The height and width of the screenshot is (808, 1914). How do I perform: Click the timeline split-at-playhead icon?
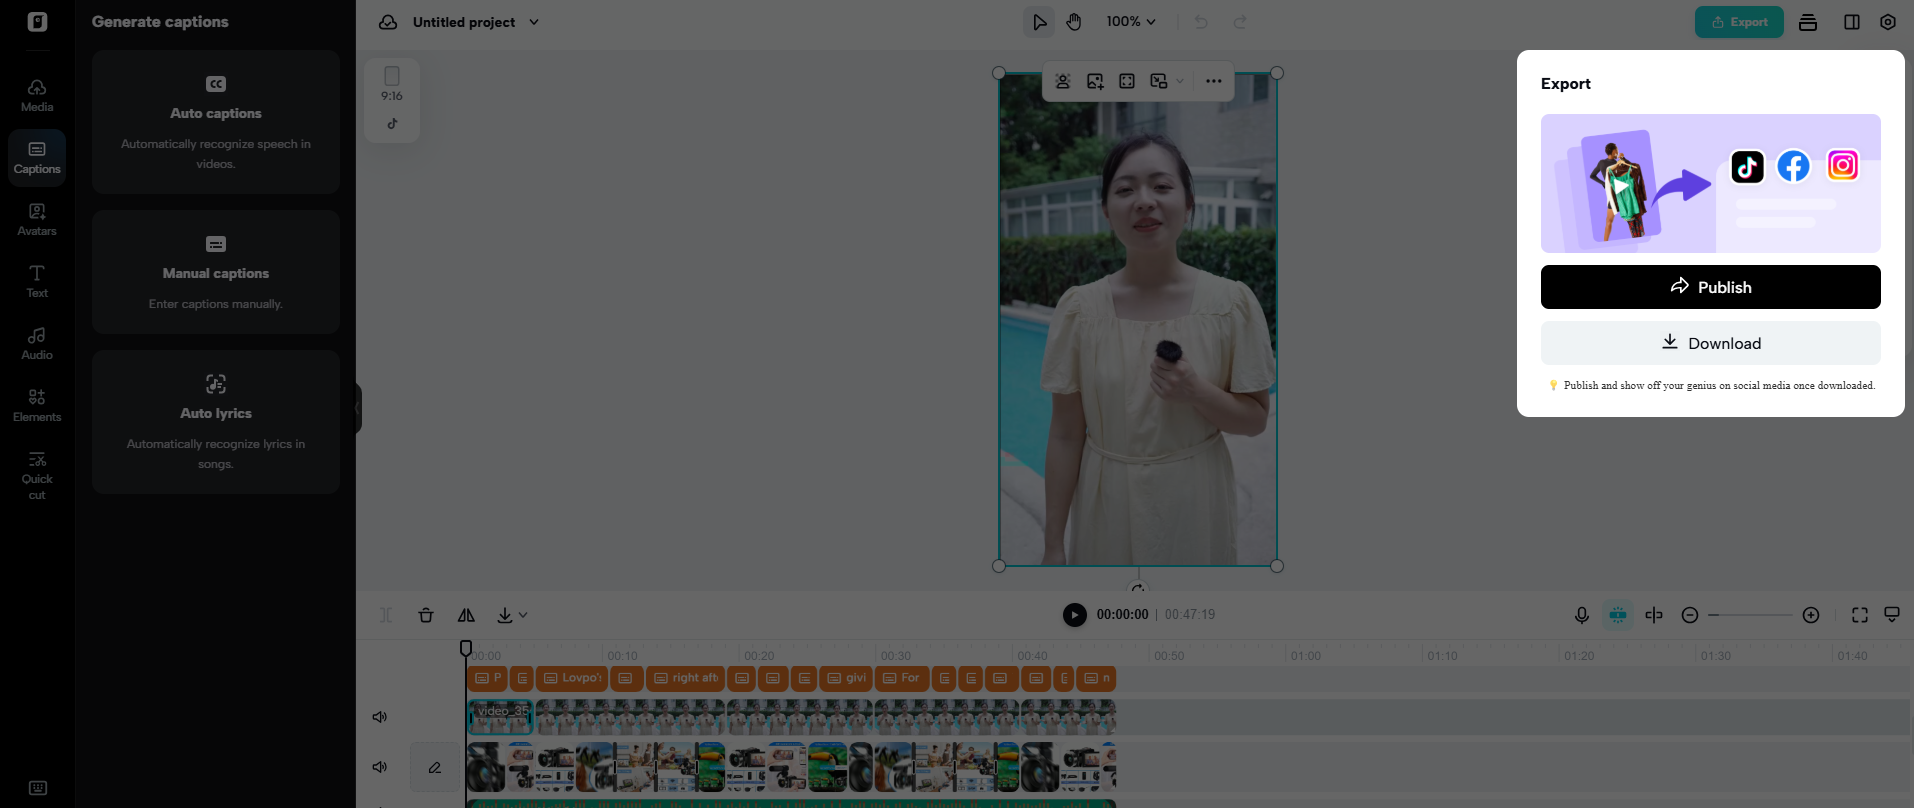tap(1654, 615)
